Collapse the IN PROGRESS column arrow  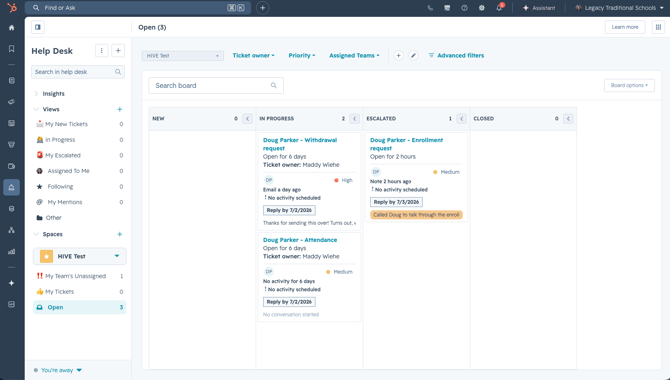click(354, 119)
